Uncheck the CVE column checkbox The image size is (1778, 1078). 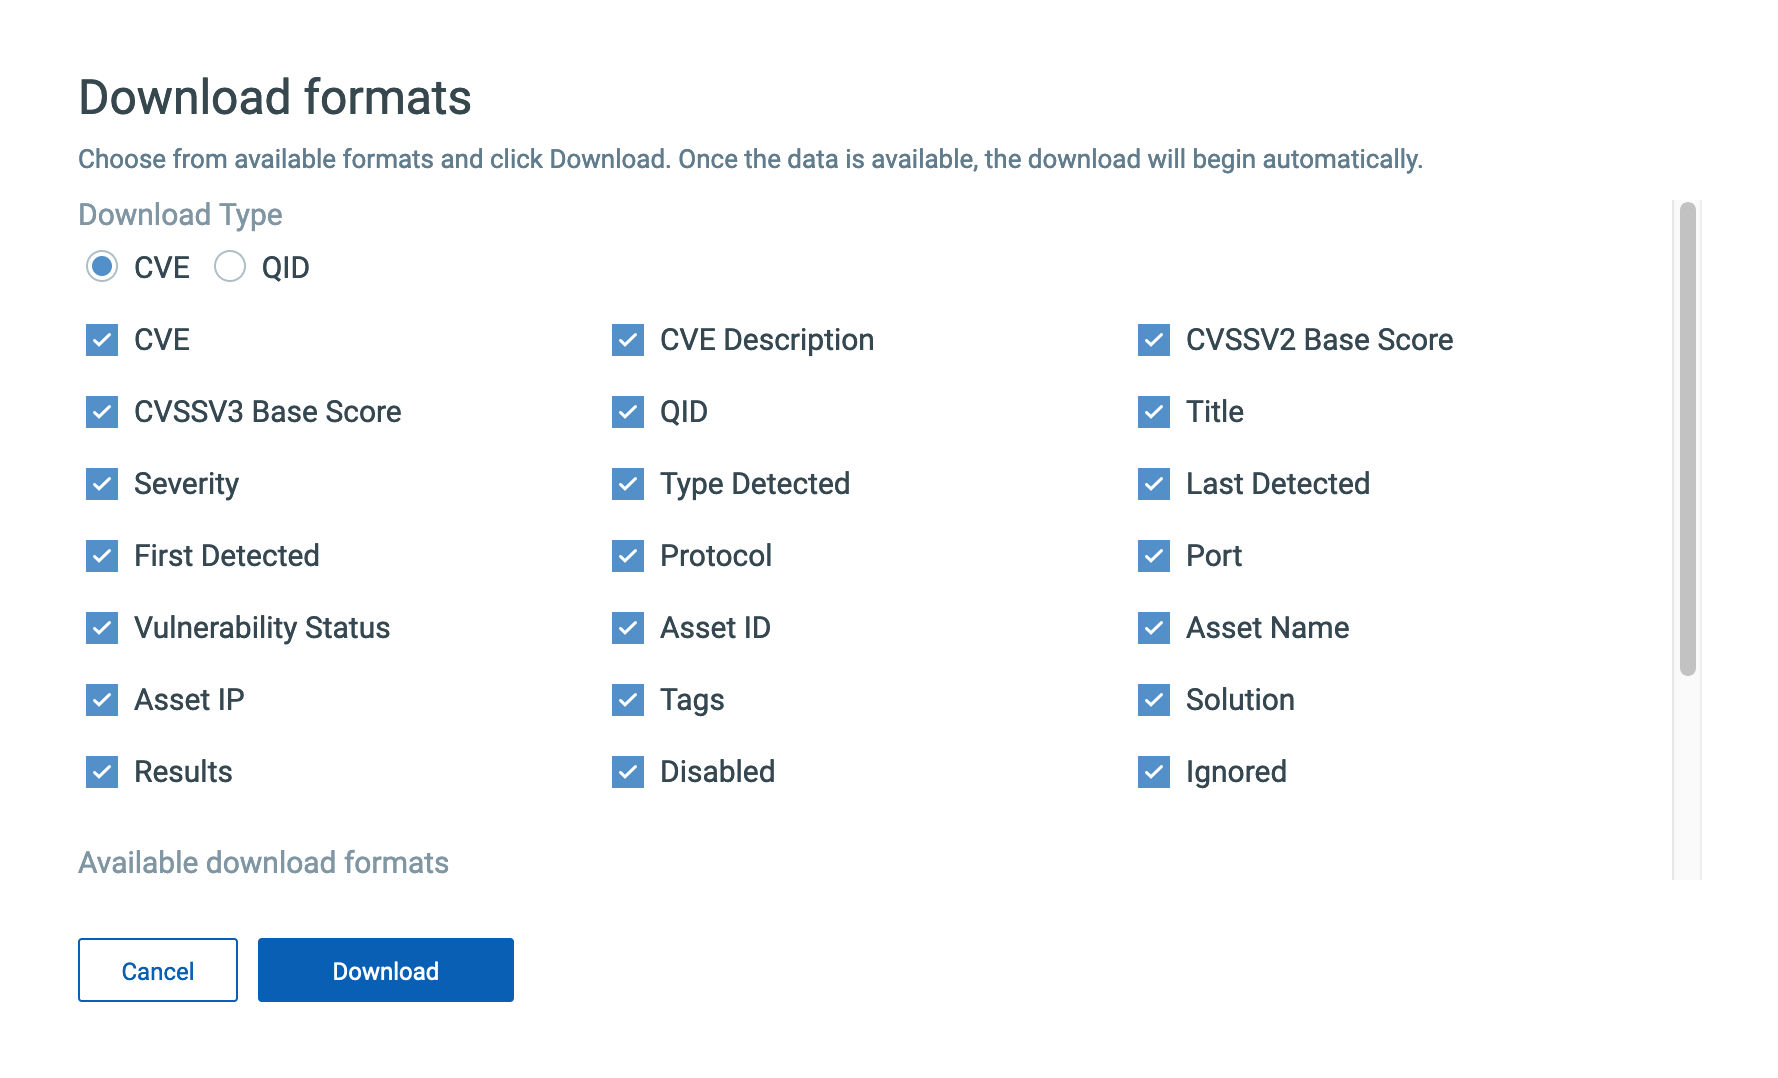tap(102, 340)
